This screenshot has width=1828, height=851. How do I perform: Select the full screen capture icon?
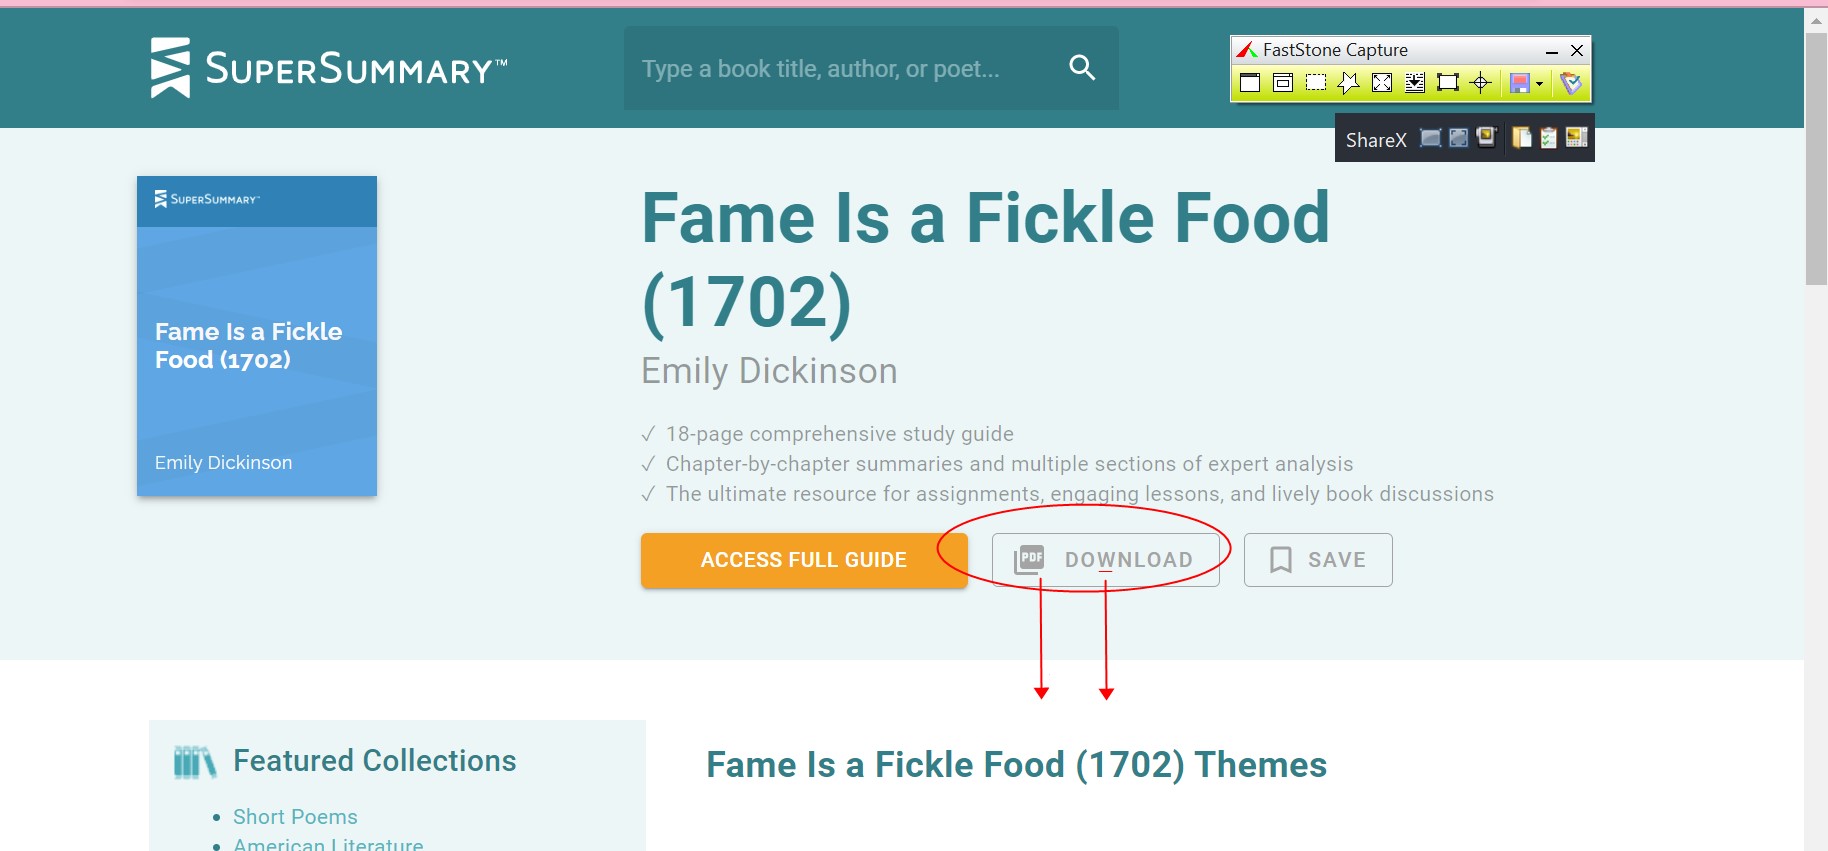coord(1382,83)
